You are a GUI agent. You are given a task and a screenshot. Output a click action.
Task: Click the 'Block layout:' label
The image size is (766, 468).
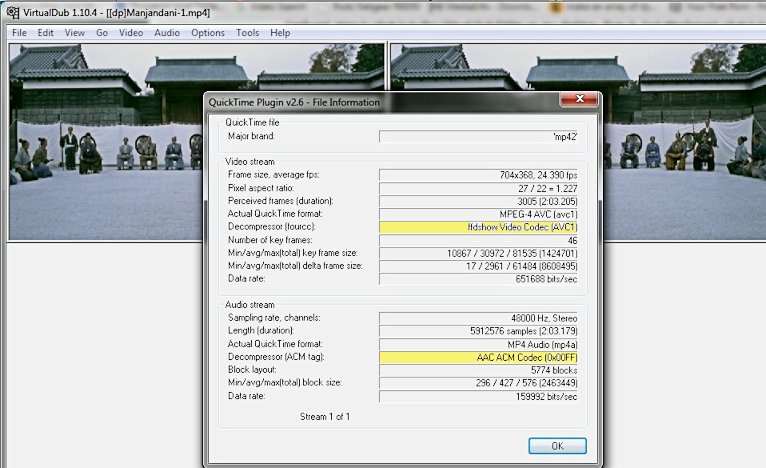pyautogui.click(x=252, y=369)
